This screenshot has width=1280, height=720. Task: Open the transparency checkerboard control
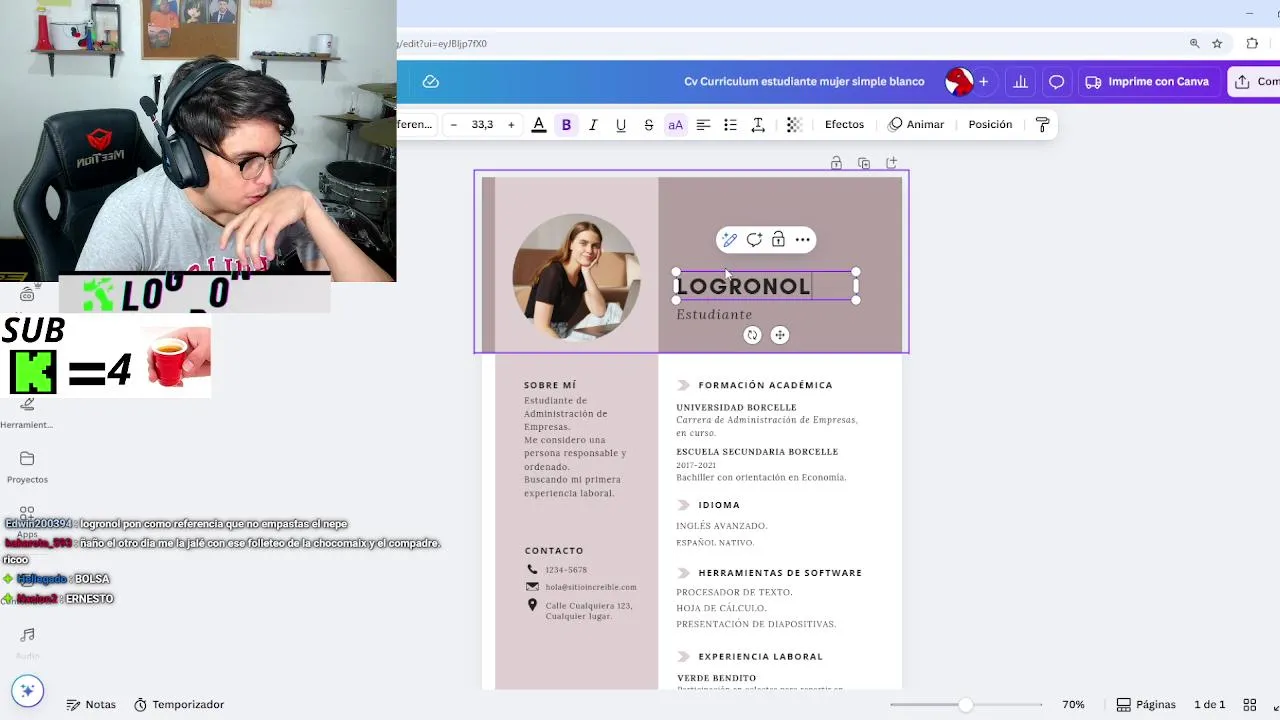click(x=794, y=125)
